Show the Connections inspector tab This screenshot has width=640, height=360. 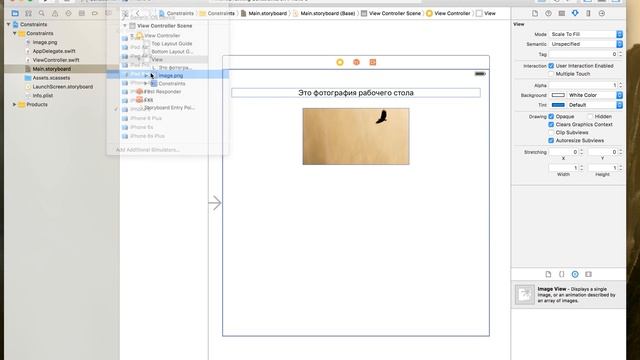(602, 13)
